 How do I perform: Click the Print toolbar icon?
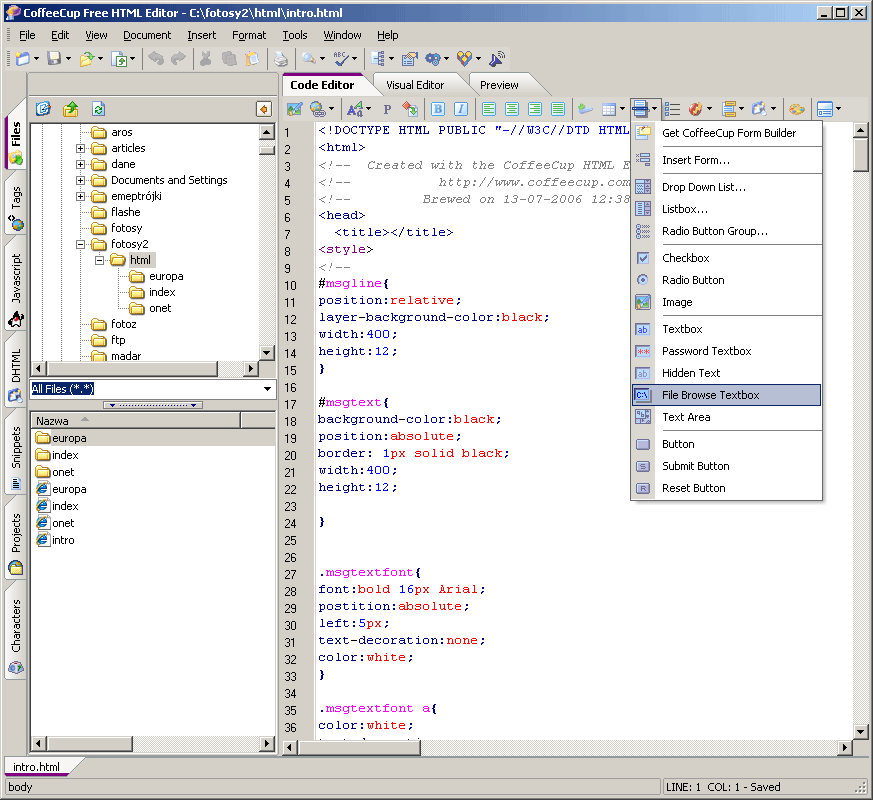tap(281, 58)
